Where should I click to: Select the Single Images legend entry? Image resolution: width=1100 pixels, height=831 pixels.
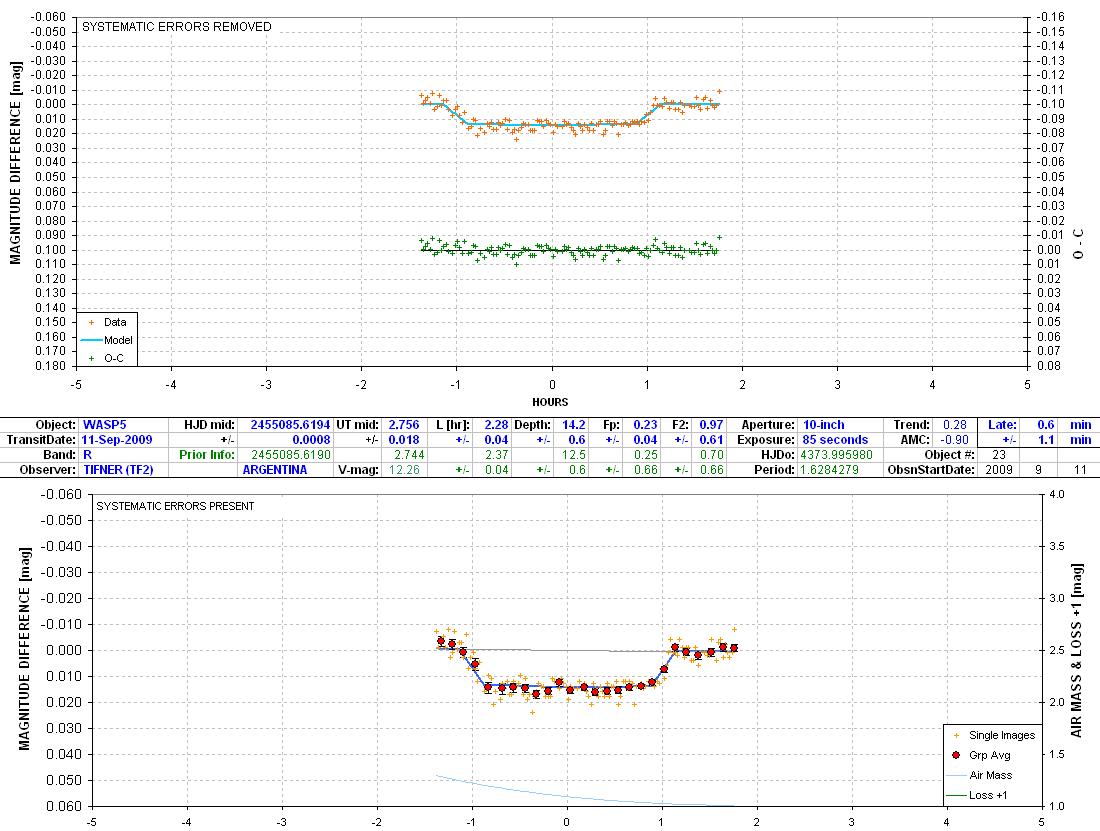(x=993, y=735)
